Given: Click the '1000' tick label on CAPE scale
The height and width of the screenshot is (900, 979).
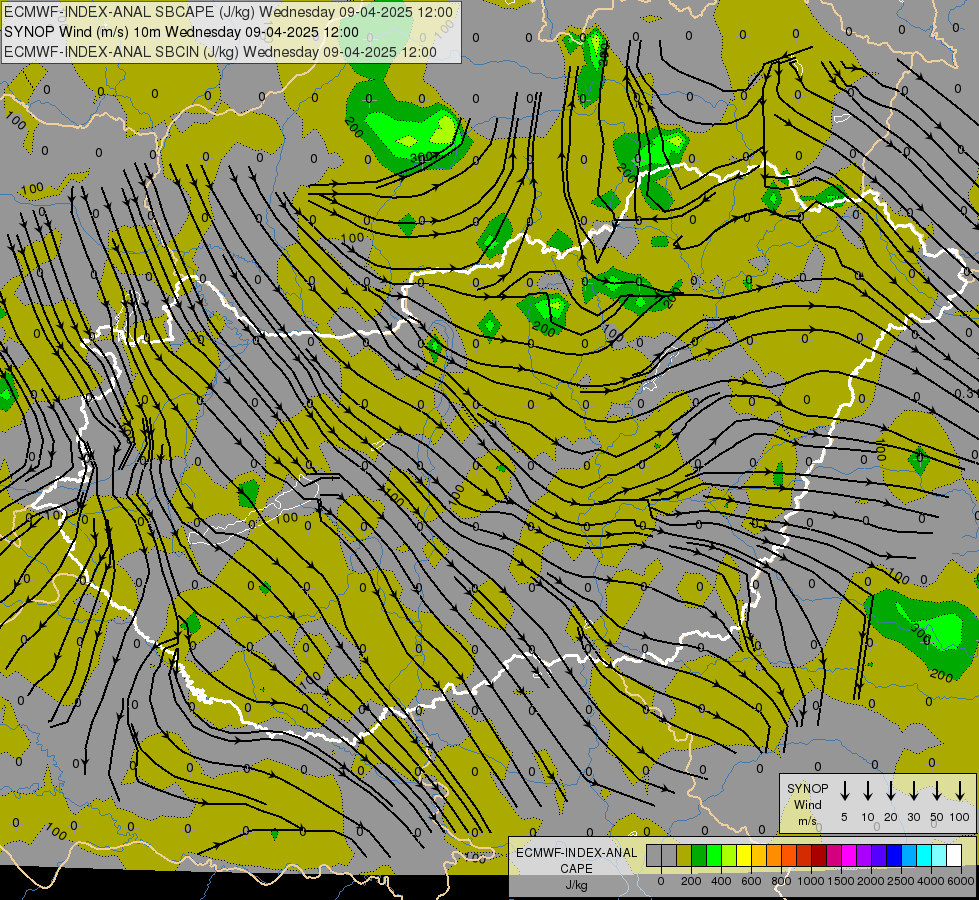Looking at the screenshot, I should coord(811,881).
